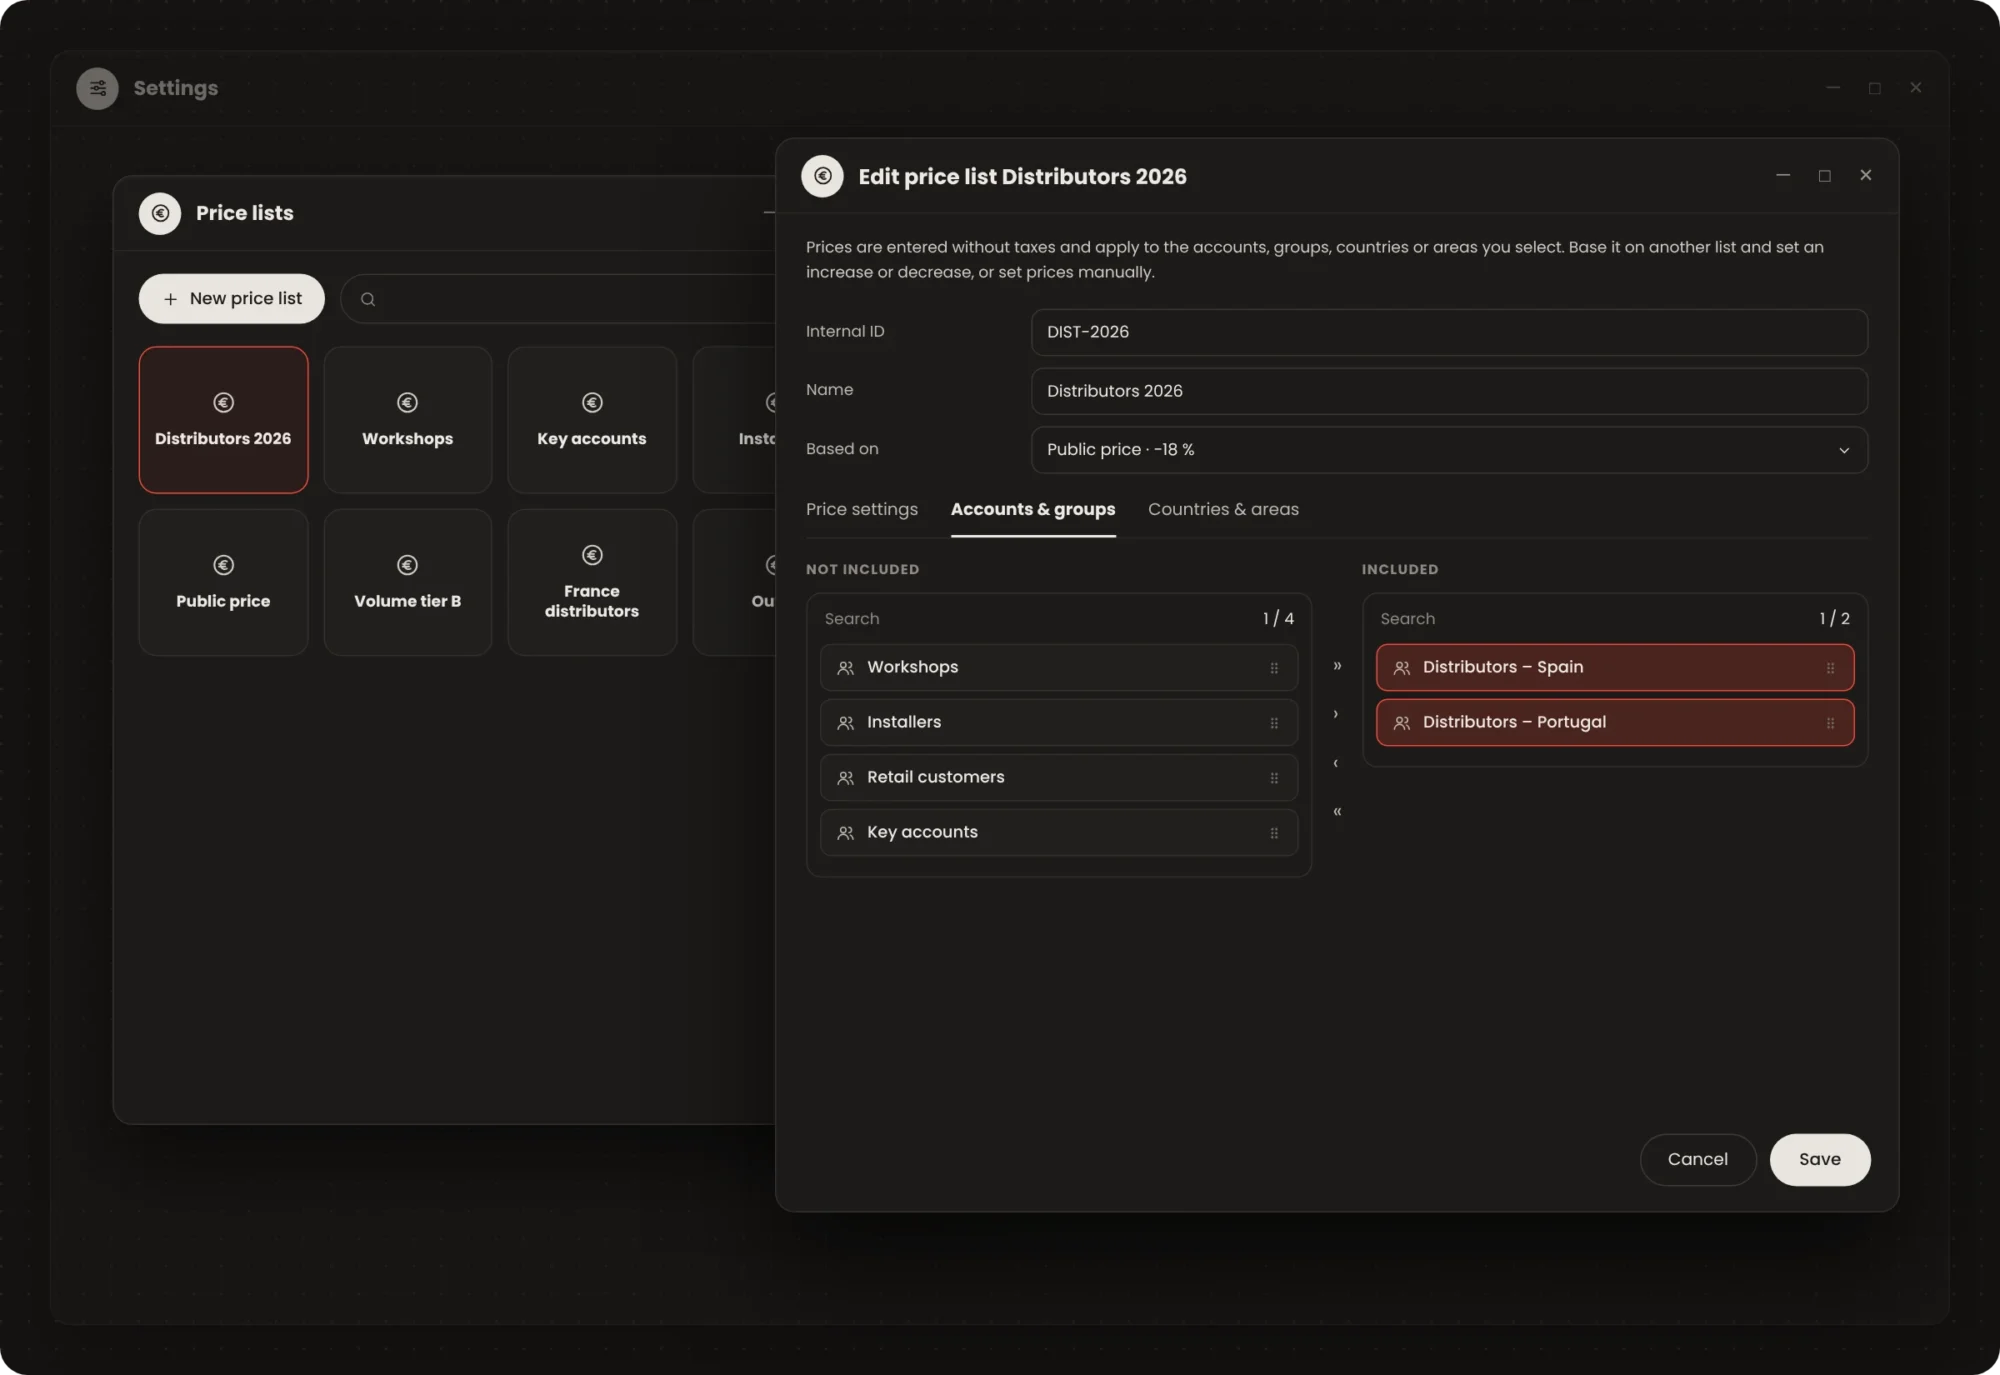Click the drag handle on Distributors – Spain row
The image size is (2000, 1375).
tap(1830, 668)
